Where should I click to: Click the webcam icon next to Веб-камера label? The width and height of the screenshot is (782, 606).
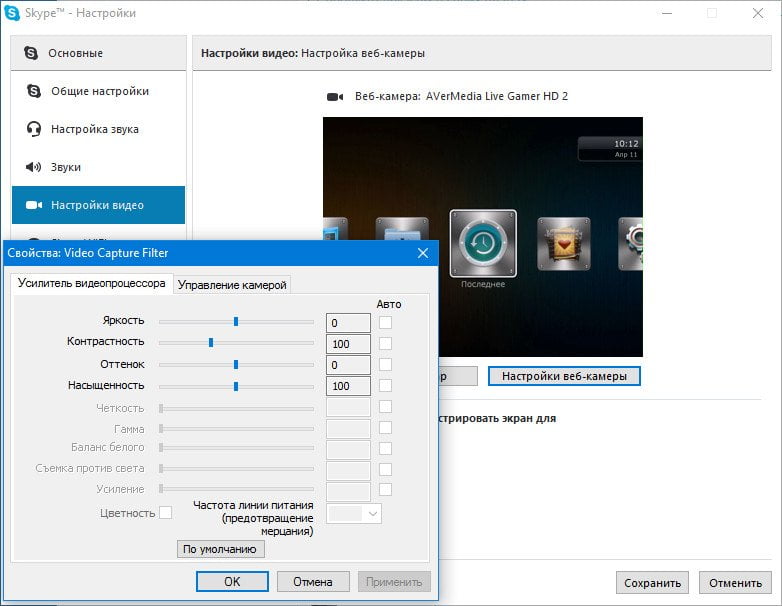(335, 97)
